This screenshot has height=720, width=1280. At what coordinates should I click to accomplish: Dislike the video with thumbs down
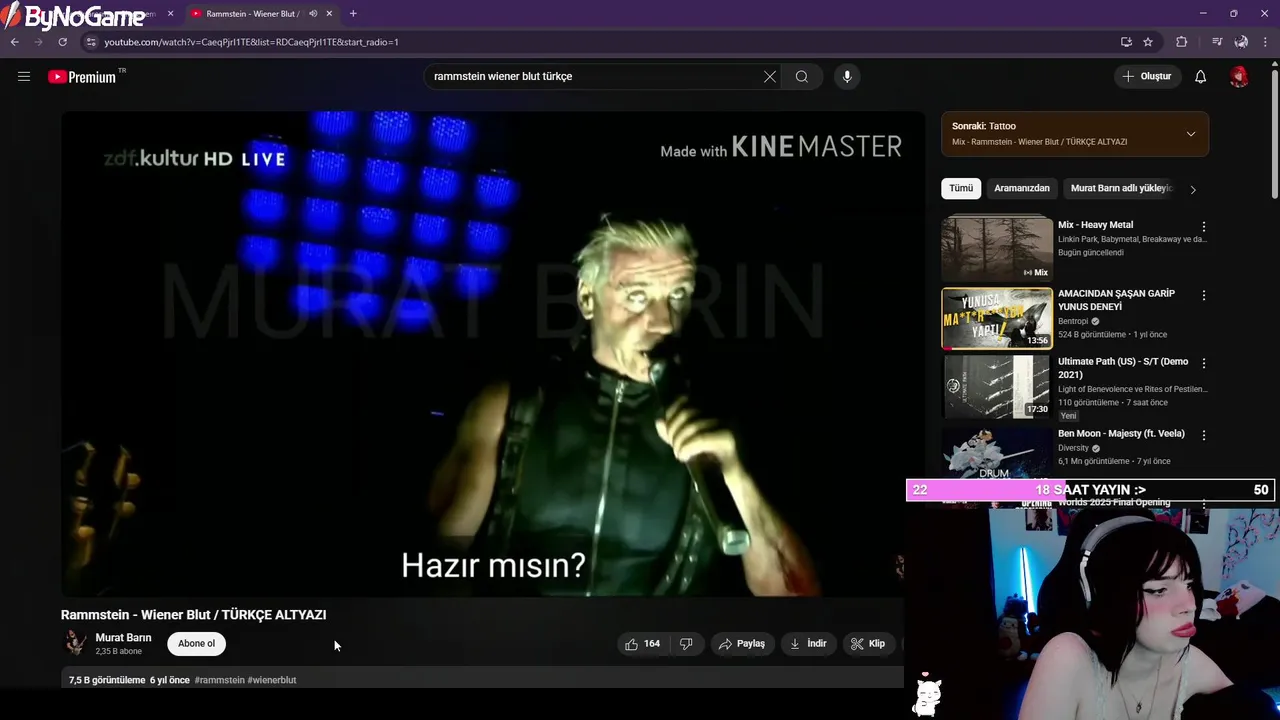coord(686,644)
